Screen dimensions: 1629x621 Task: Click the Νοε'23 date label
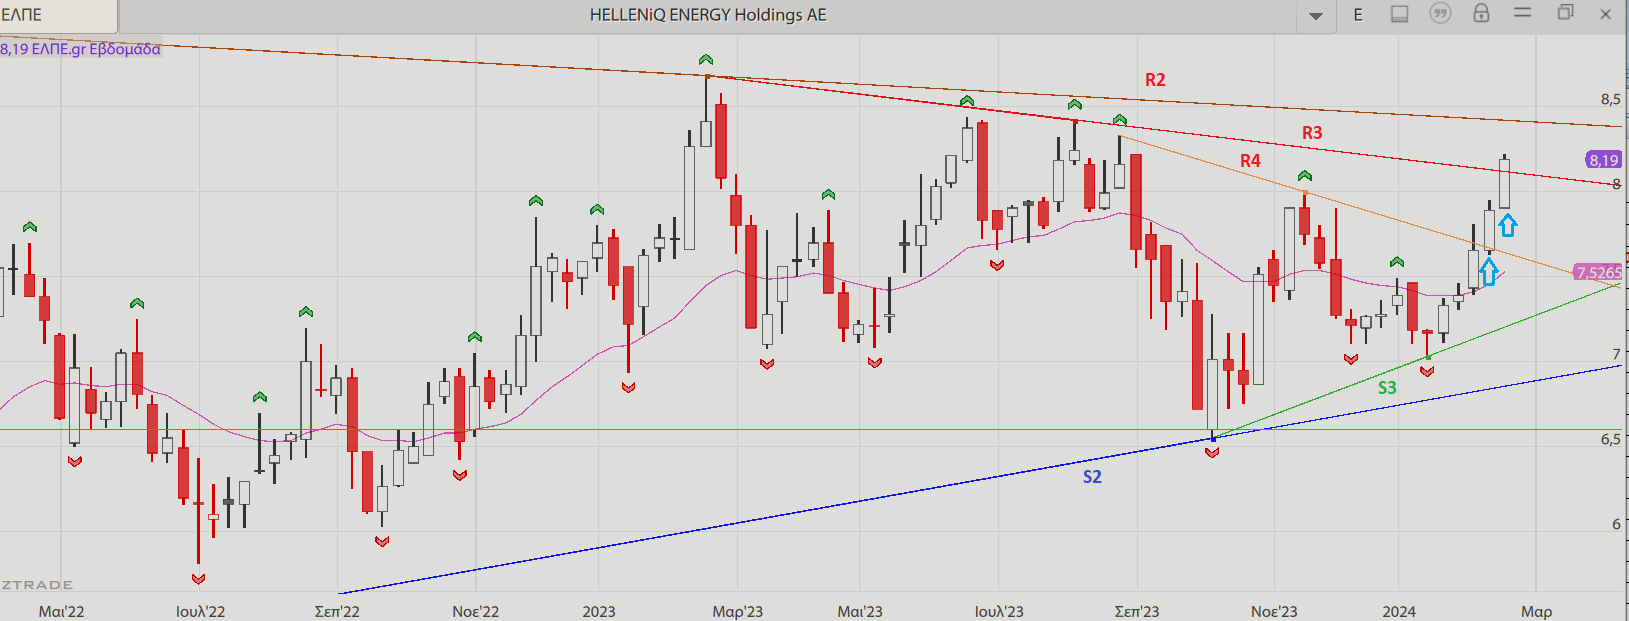pyautogui.click(x=1274, y=611)
